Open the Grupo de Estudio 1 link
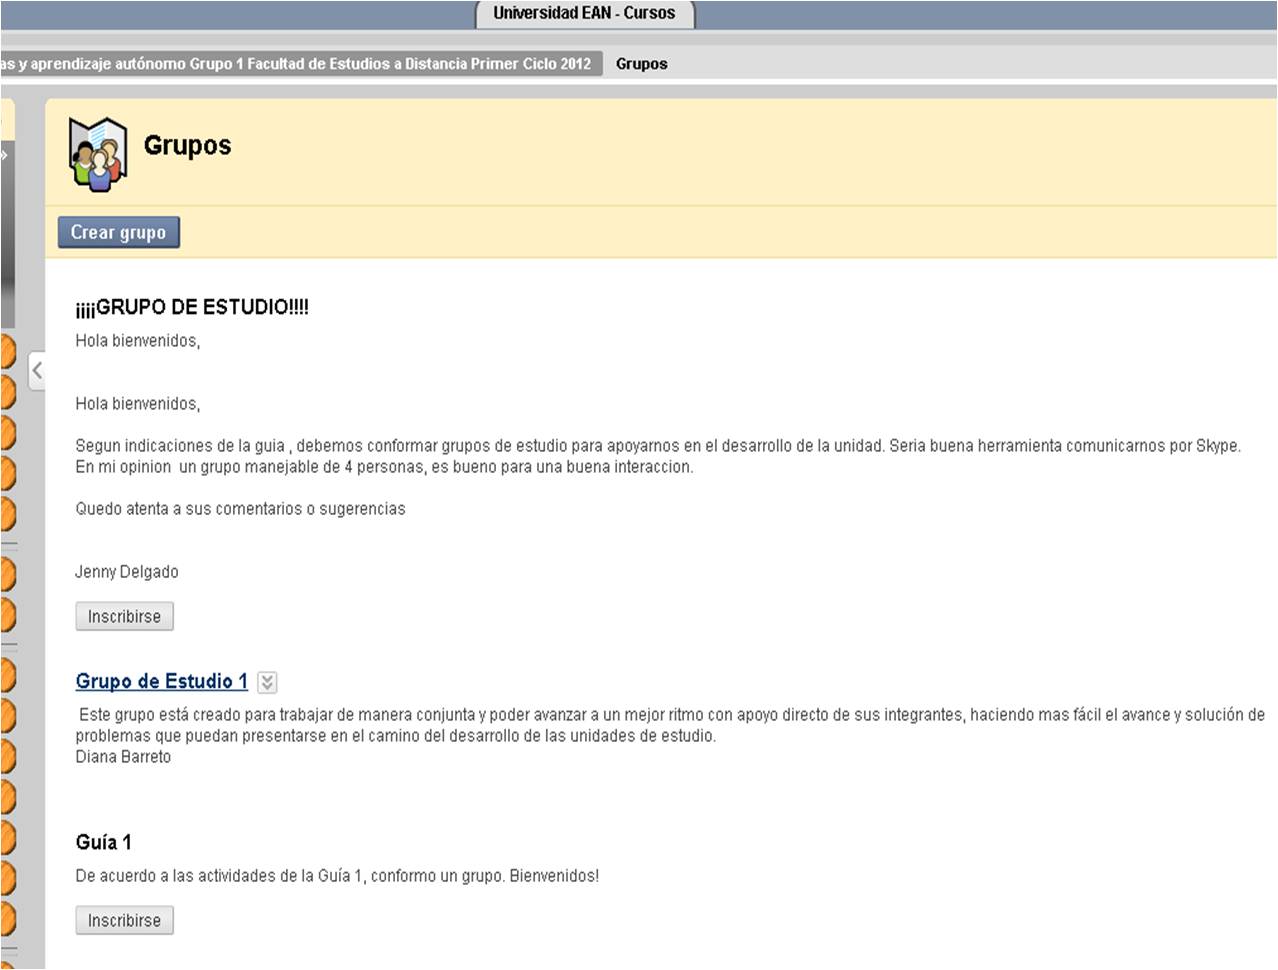Image resolution: width=1278 pixels, height=970 pixels. click(161, 681)
